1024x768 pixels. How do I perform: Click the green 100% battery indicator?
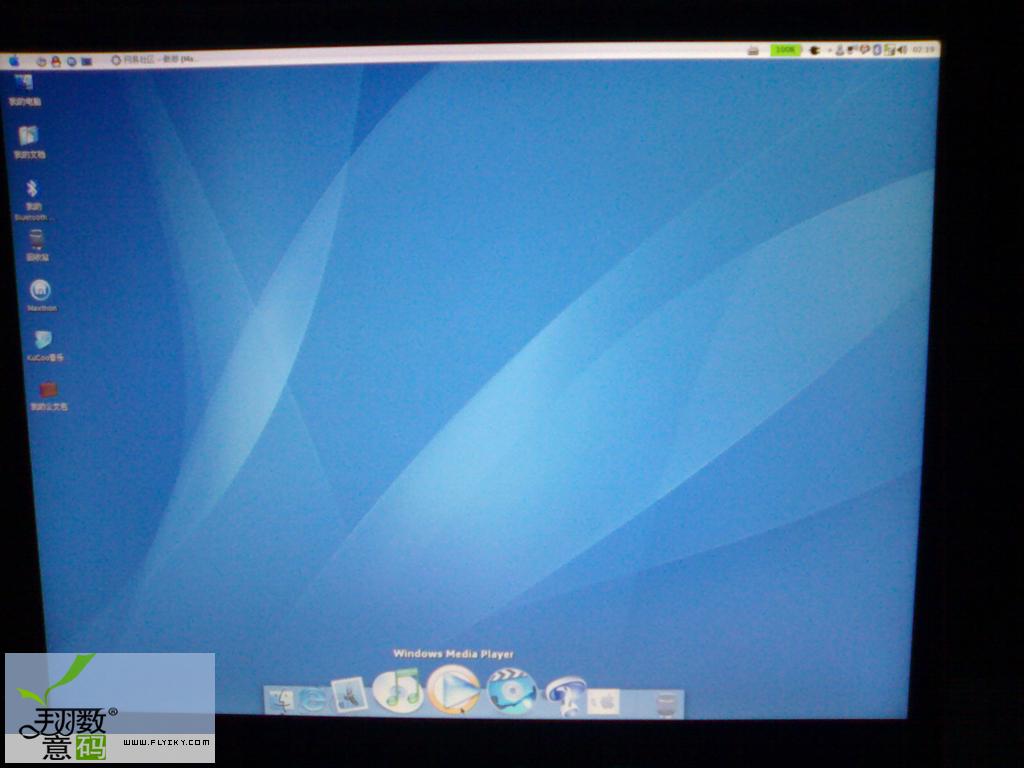click(785, 50)
